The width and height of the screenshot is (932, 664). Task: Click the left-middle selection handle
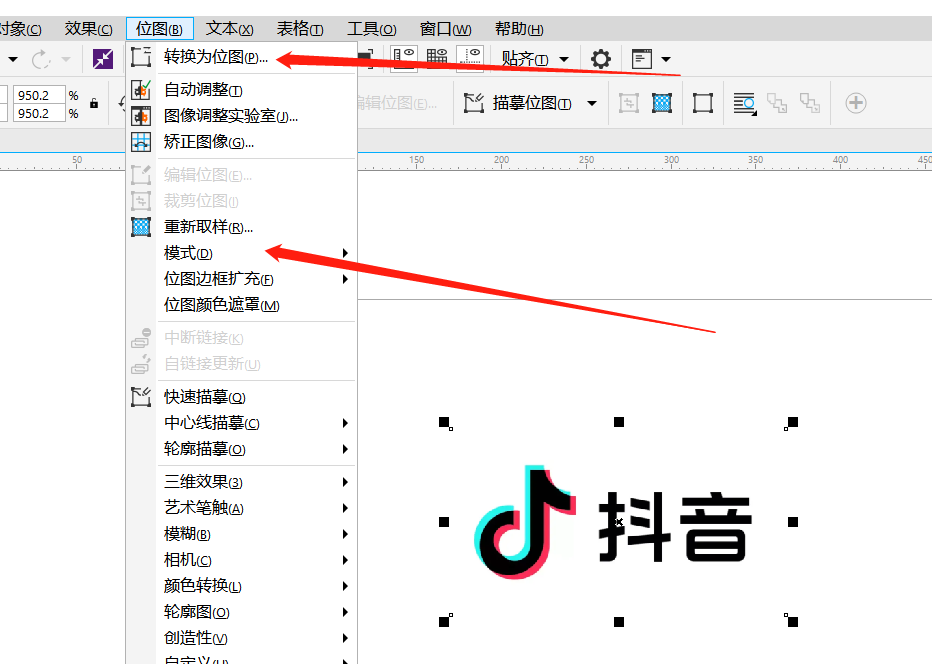point(444,522)
